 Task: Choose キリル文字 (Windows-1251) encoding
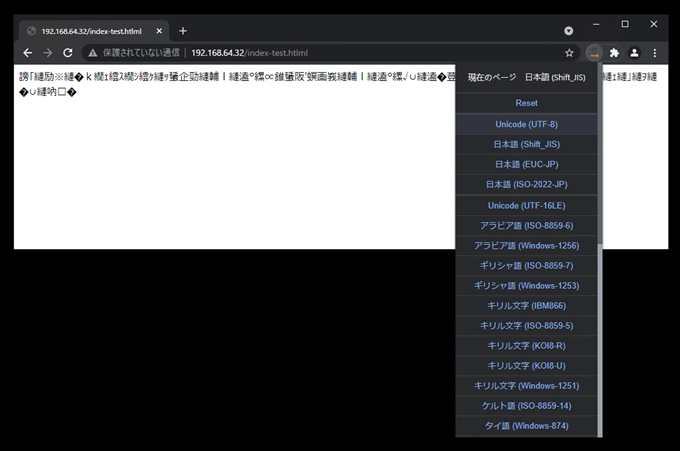[x=526, y=386]
